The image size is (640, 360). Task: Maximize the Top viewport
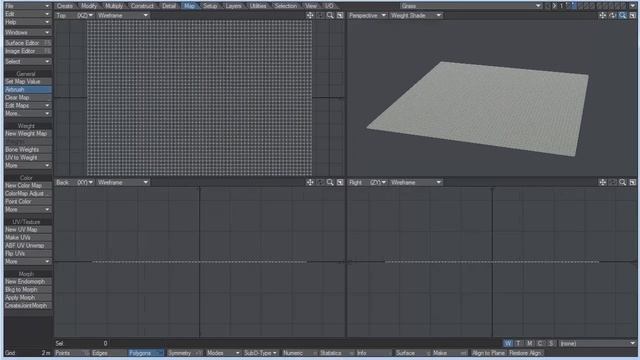click(x=340, y=16)
